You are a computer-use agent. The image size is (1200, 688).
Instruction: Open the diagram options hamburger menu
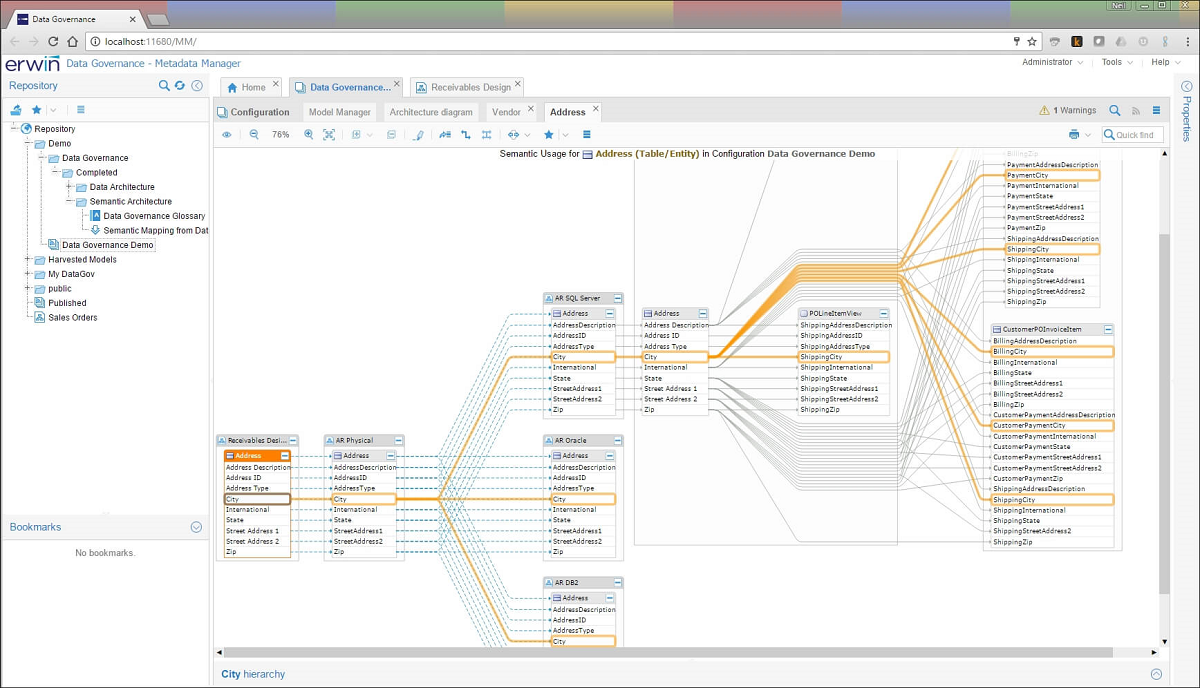[587, 134]
